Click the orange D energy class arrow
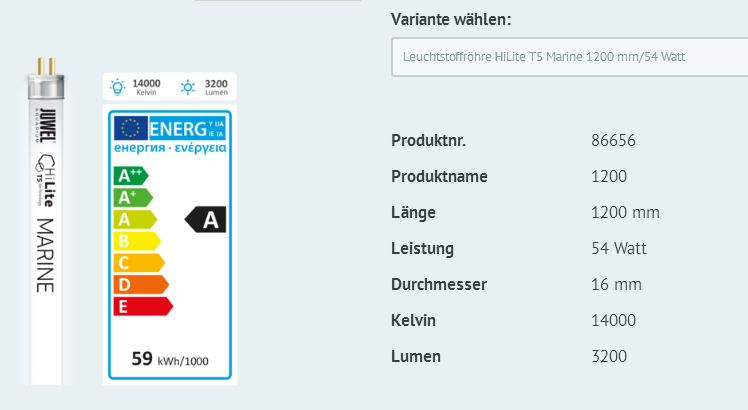 pyautogui.click(x=142, y=284)
